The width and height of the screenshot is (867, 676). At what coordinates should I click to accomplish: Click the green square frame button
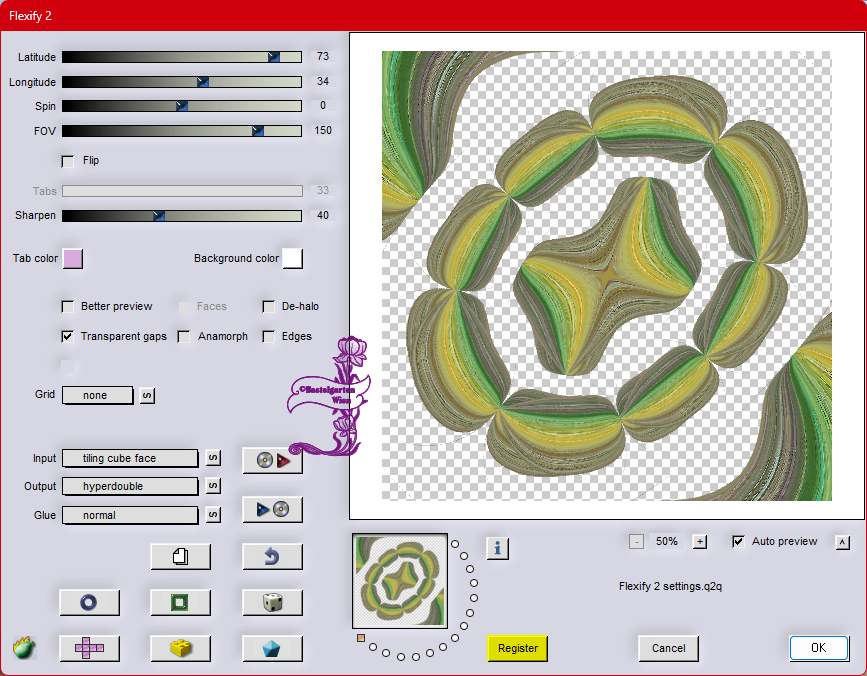click(x=180, y=602)
